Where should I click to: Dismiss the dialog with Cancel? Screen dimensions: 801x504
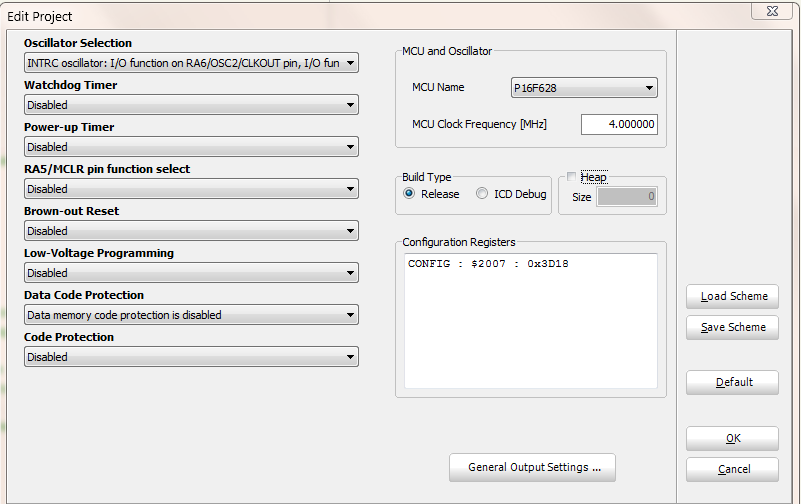coord(733,469)
